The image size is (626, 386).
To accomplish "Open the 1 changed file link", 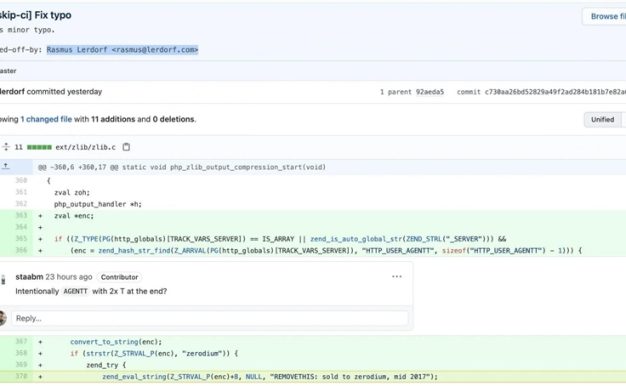I will point(46,119).
